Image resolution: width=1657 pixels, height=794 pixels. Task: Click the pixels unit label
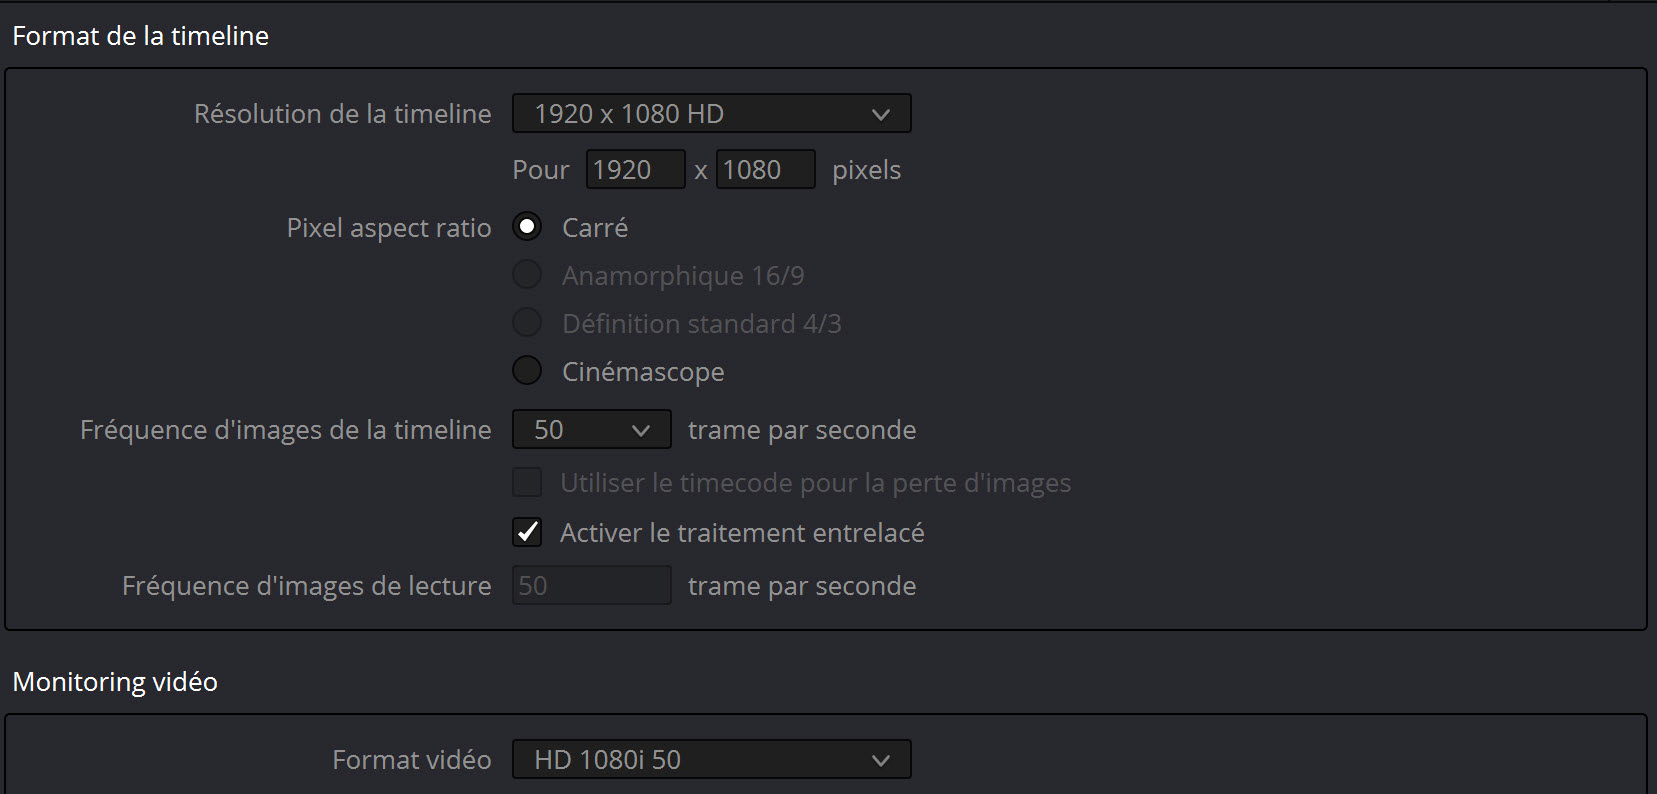click(x=867, y=170)
